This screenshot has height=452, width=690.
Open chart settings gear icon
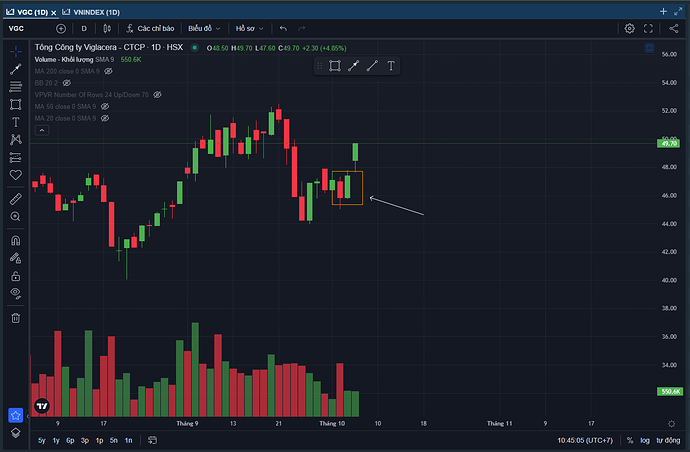pos(629,28)
